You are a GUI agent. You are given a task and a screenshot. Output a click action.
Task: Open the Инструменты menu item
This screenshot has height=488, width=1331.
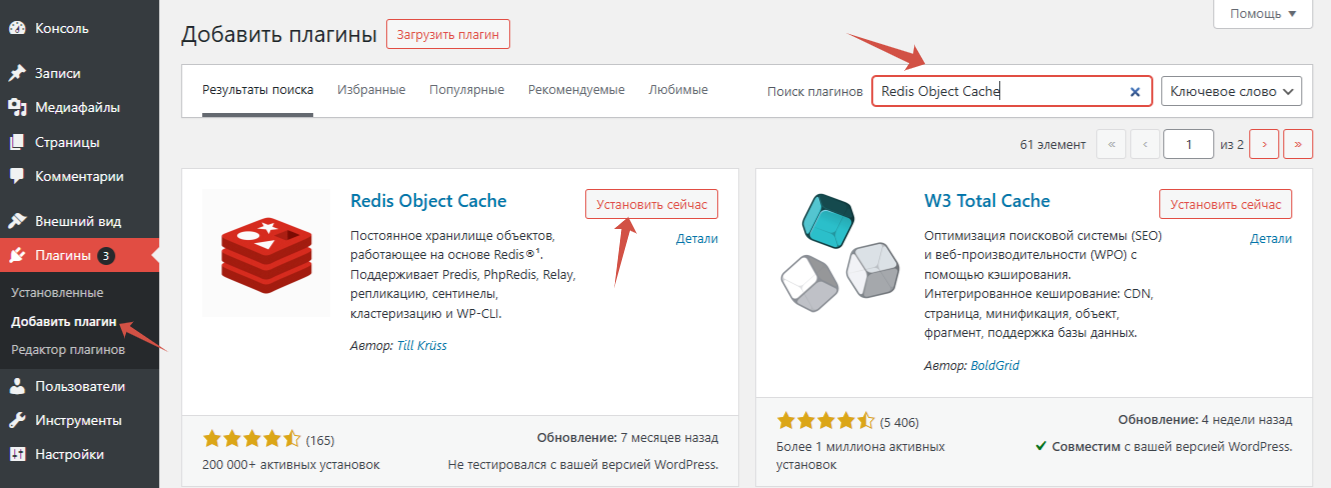pyautogui.click(x=80, y=420)
